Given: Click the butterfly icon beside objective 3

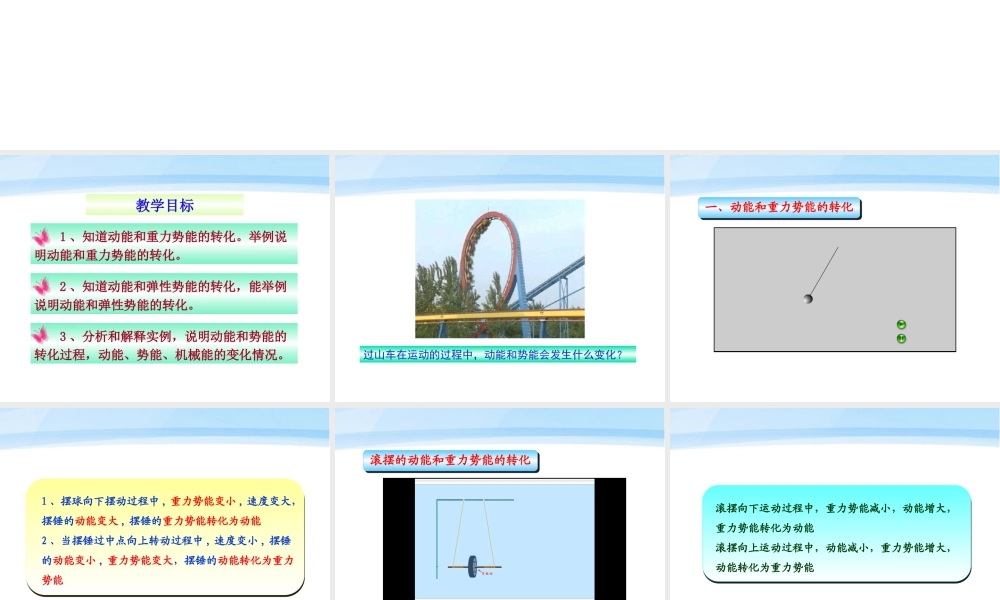Looking at the screenshot, I should click(x=40, y=335).
